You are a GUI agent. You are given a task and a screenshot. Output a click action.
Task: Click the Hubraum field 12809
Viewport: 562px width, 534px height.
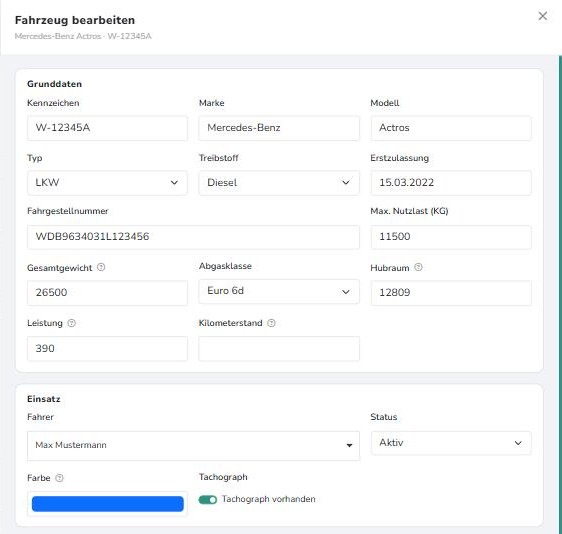(451, 293)
